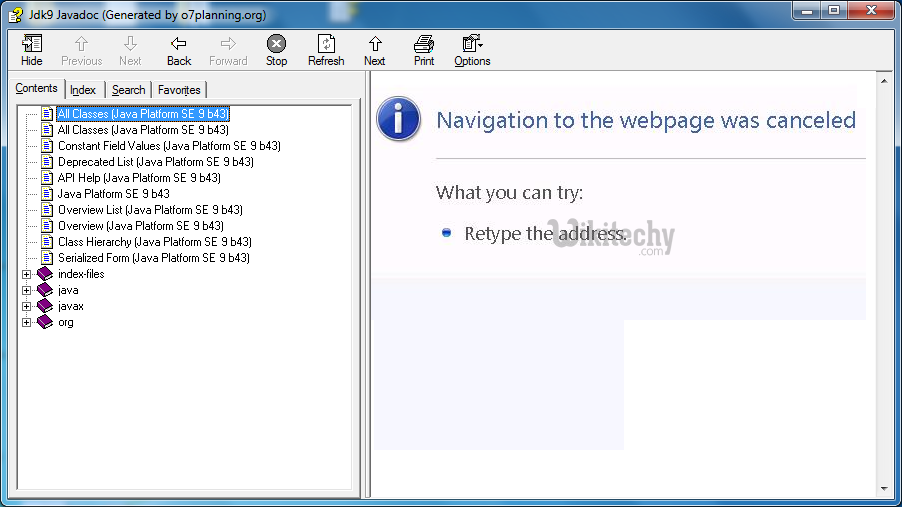Viewport: 902px width, 507px height.
Task: Expand the index-files tree node
Action: pos(27,274)
